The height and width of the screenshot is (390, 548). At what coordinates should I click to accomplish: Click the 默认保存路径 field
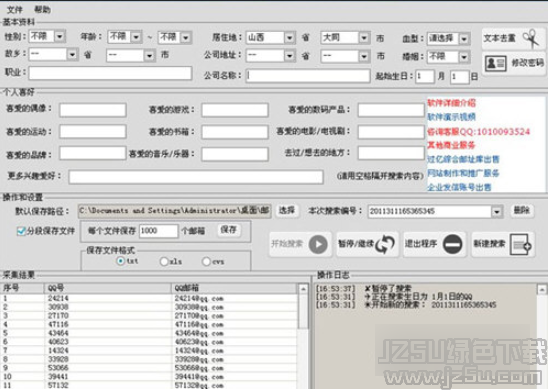tap(174, 211)
